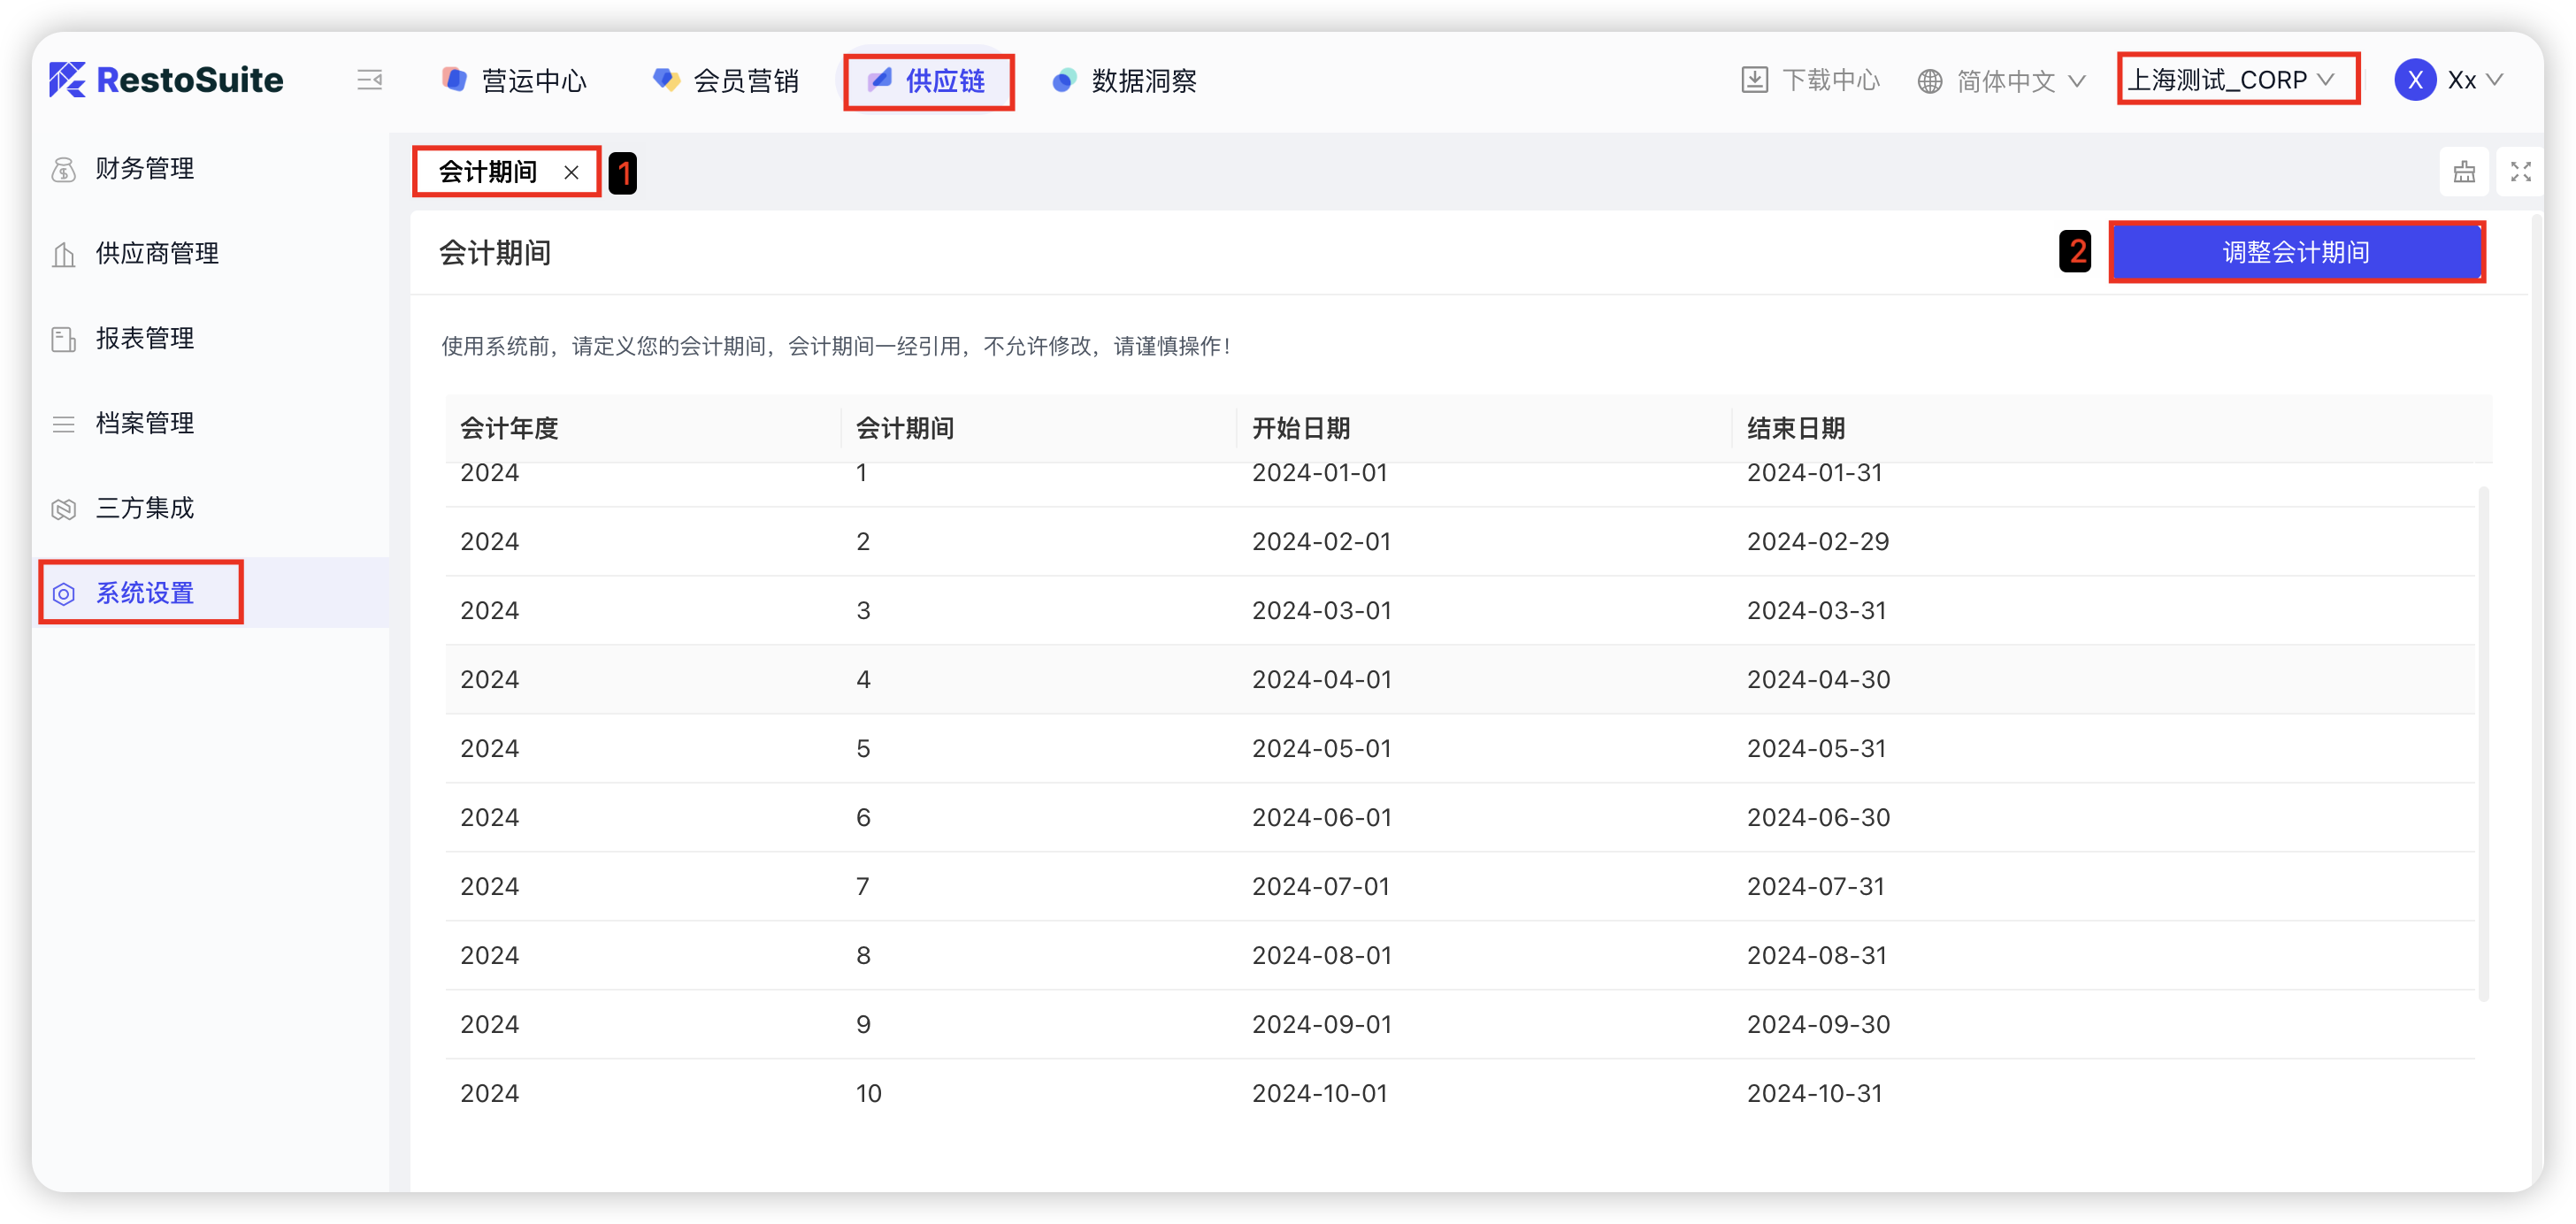Screen dimensions: 2576x1224
Task: Click the table's vertical scrollbar
Action: (x=2483, y=742)
